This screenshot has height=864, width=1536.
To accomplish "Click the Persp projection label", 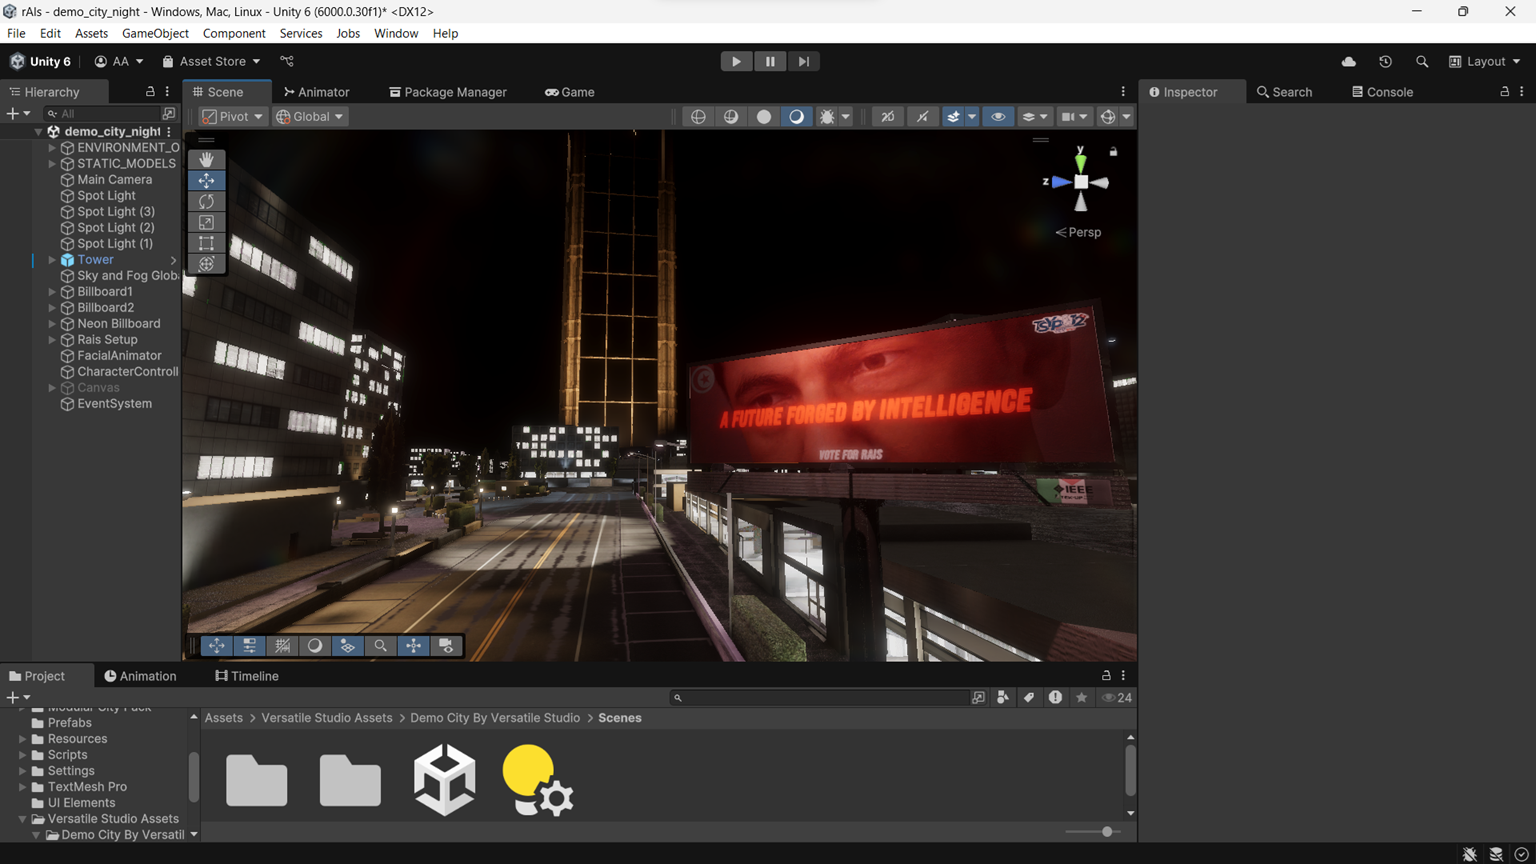I will (x=1078, y=232).
